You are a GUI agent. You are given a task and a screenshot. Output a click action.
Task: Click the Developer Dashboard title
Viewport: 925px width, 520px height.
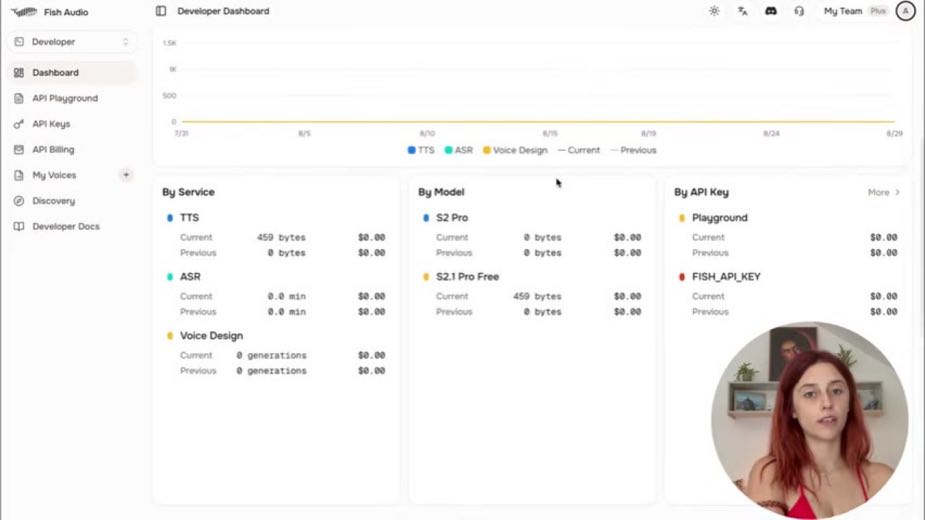tap(223, 11)
